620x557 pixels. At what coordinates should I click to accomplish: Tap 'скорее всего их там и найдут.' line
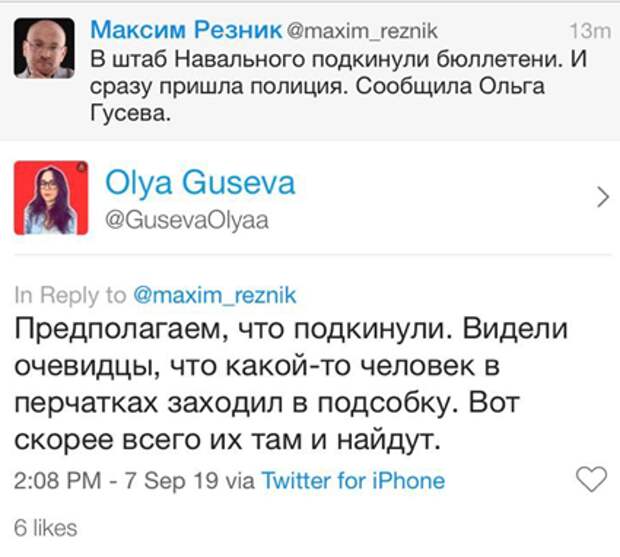click(x=227, y=440)
